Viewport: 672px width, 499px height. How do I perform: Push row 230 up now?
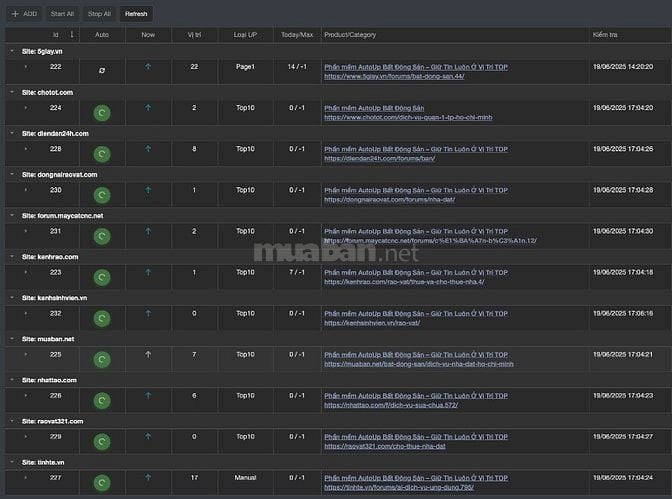[148, 190]
